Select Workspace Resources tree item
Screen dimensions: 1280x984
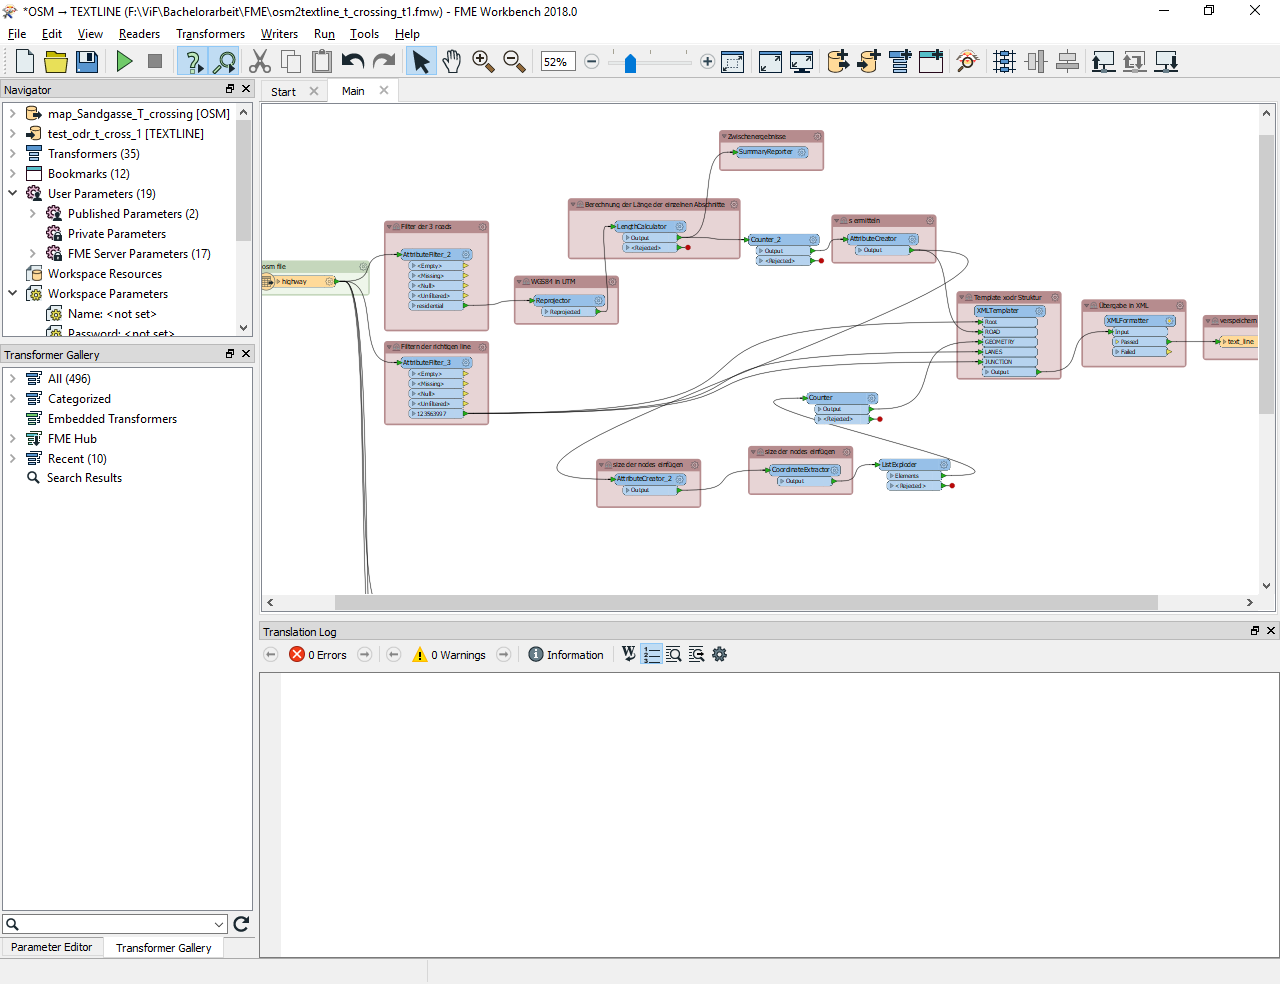point(105,274)
